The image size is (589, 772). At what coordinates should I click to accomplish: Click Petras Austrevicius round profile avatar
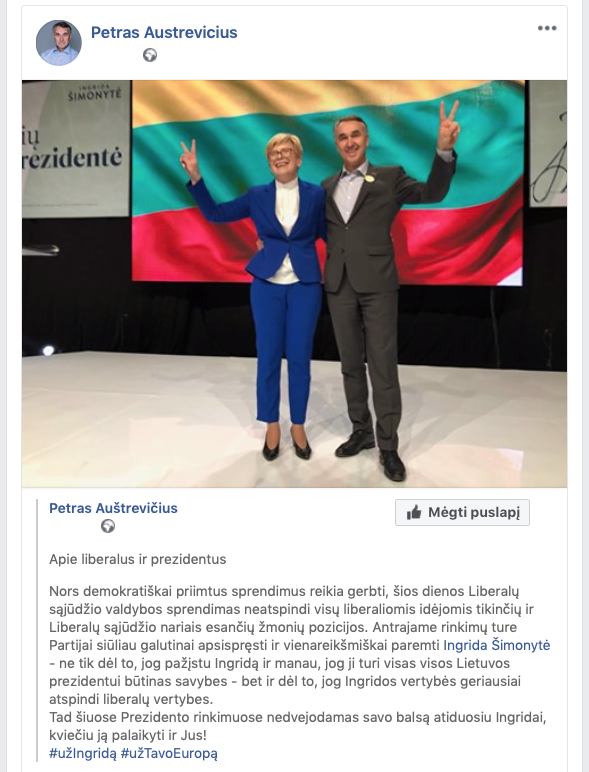point(59,43)
